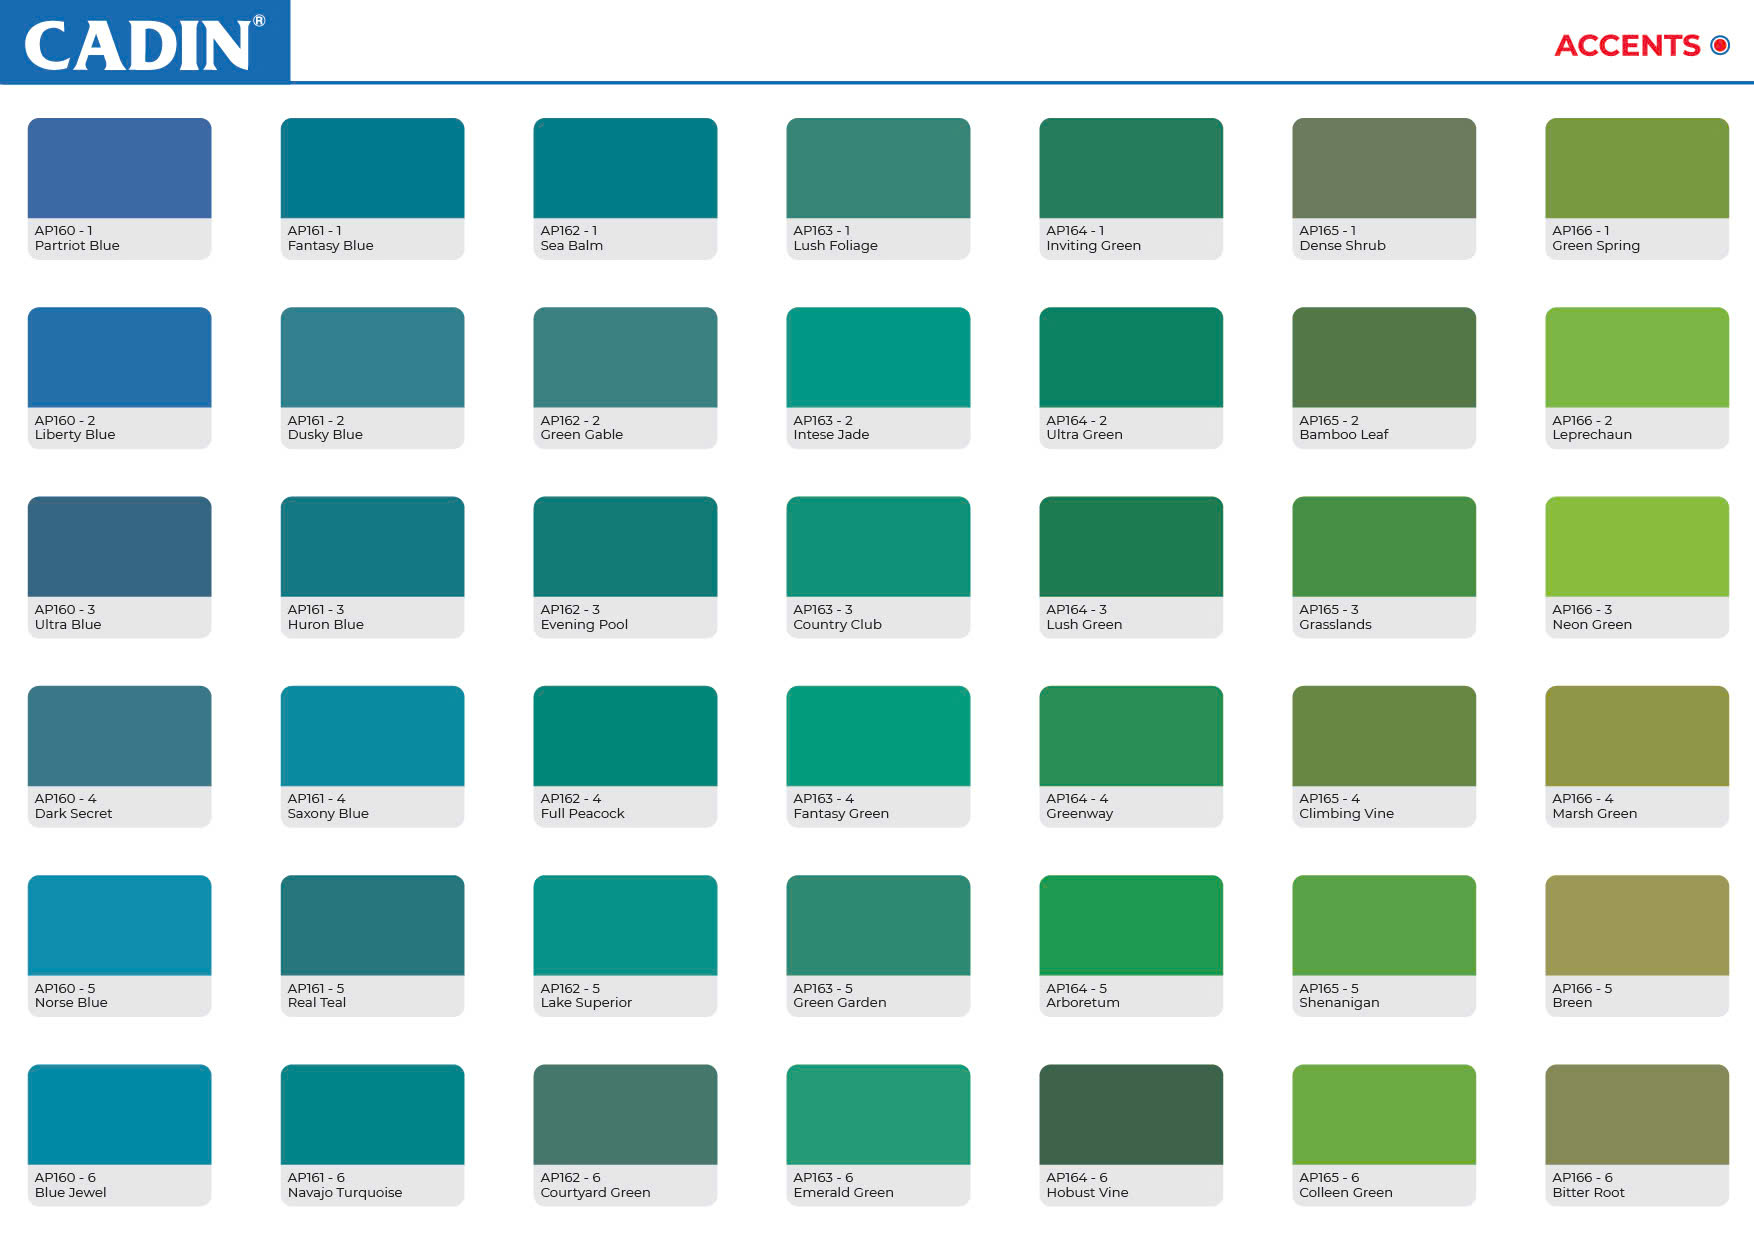This screenshot has width=1754, height=1240.
Task: Pick the Dense Shrub swatch
Action: [1384, 168]
